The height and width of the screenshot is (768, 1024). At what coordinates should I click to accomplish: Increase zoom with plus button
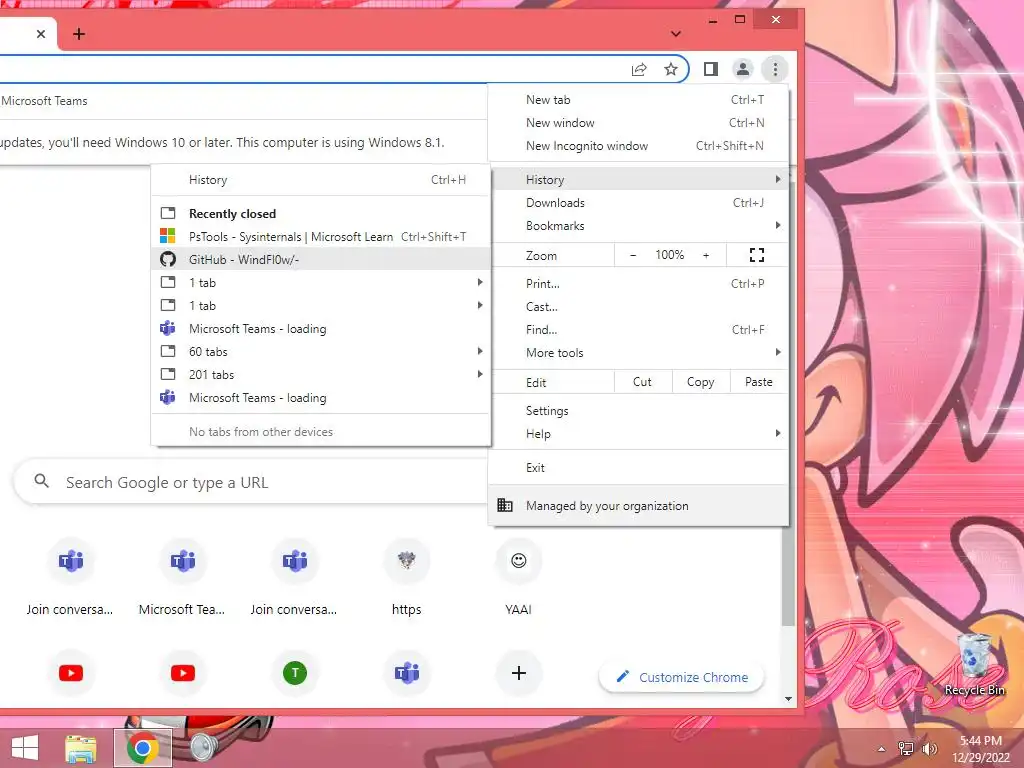[706, 255]
